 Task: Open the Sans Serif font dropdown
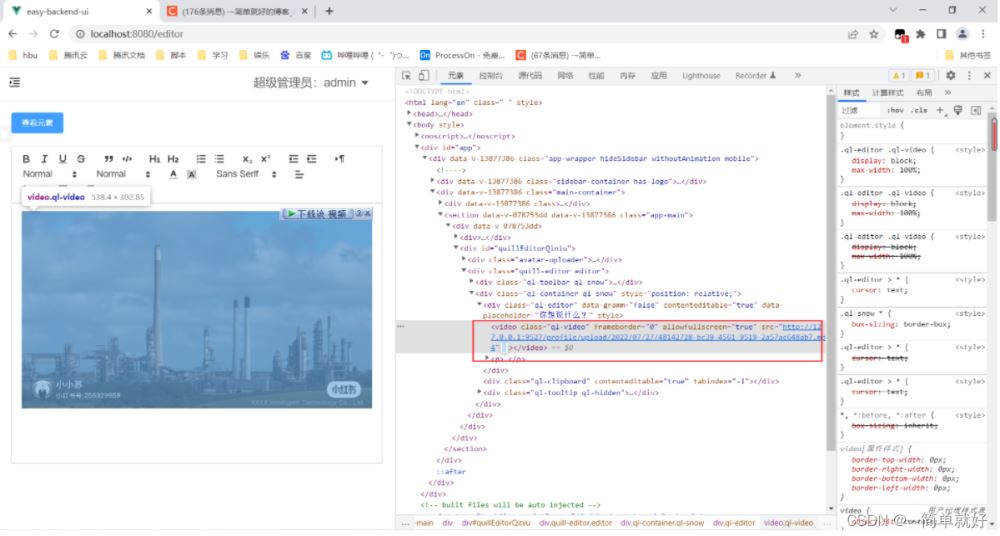pyautogui.click(x=243, y=174)
